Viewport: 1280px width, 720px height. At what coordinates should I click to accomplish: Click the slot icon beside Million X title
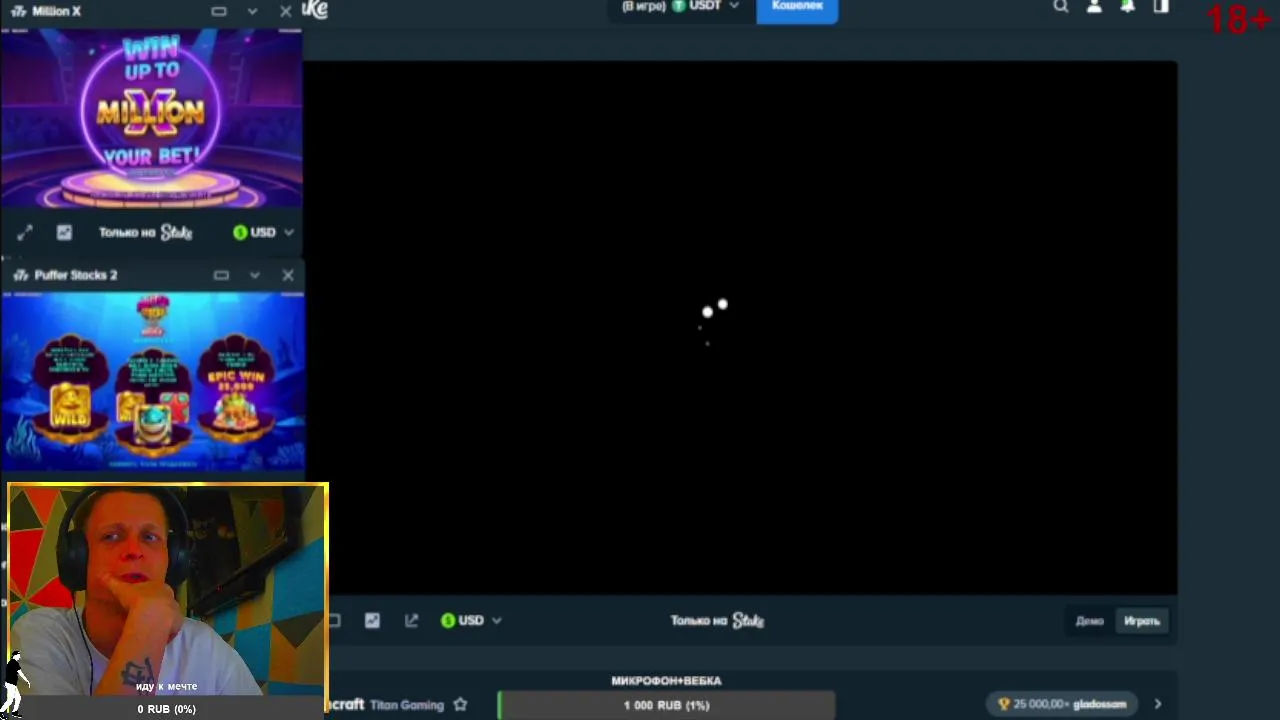click(x=19, y=11)
